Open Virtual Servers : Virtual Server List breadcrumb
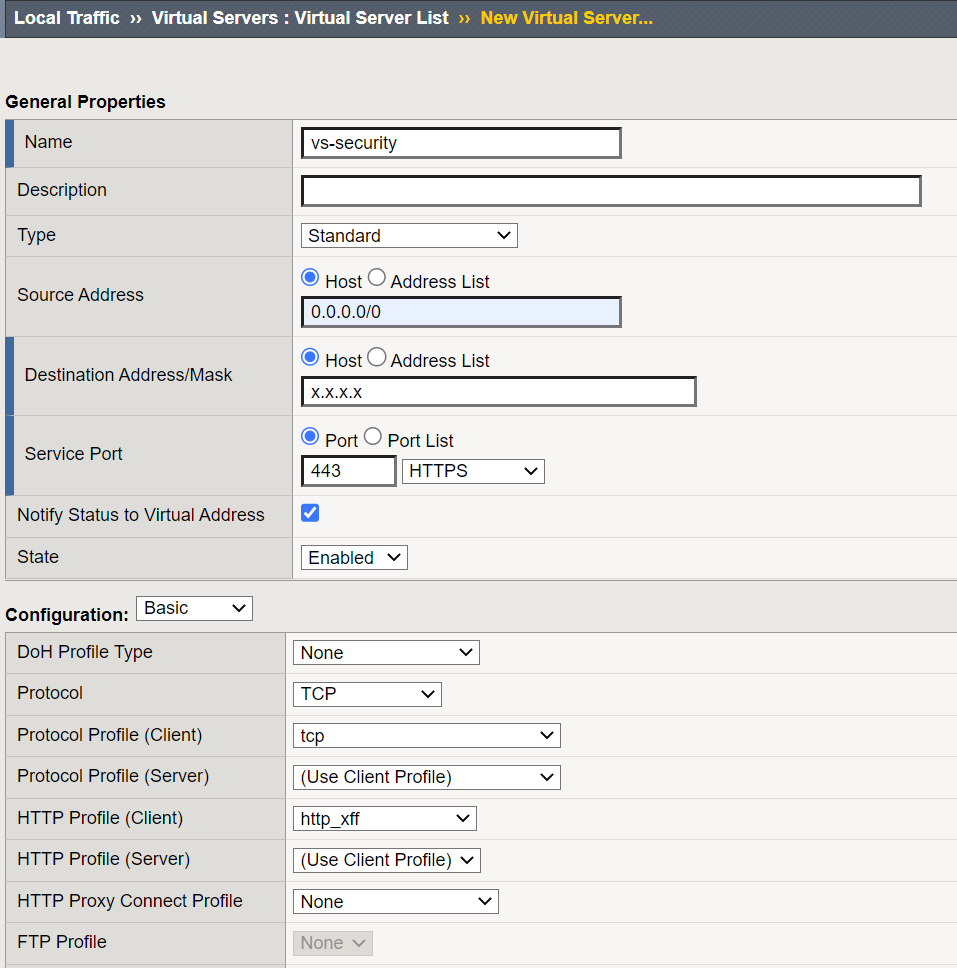This screenshot has width=957, height=968. coord(300,18)
